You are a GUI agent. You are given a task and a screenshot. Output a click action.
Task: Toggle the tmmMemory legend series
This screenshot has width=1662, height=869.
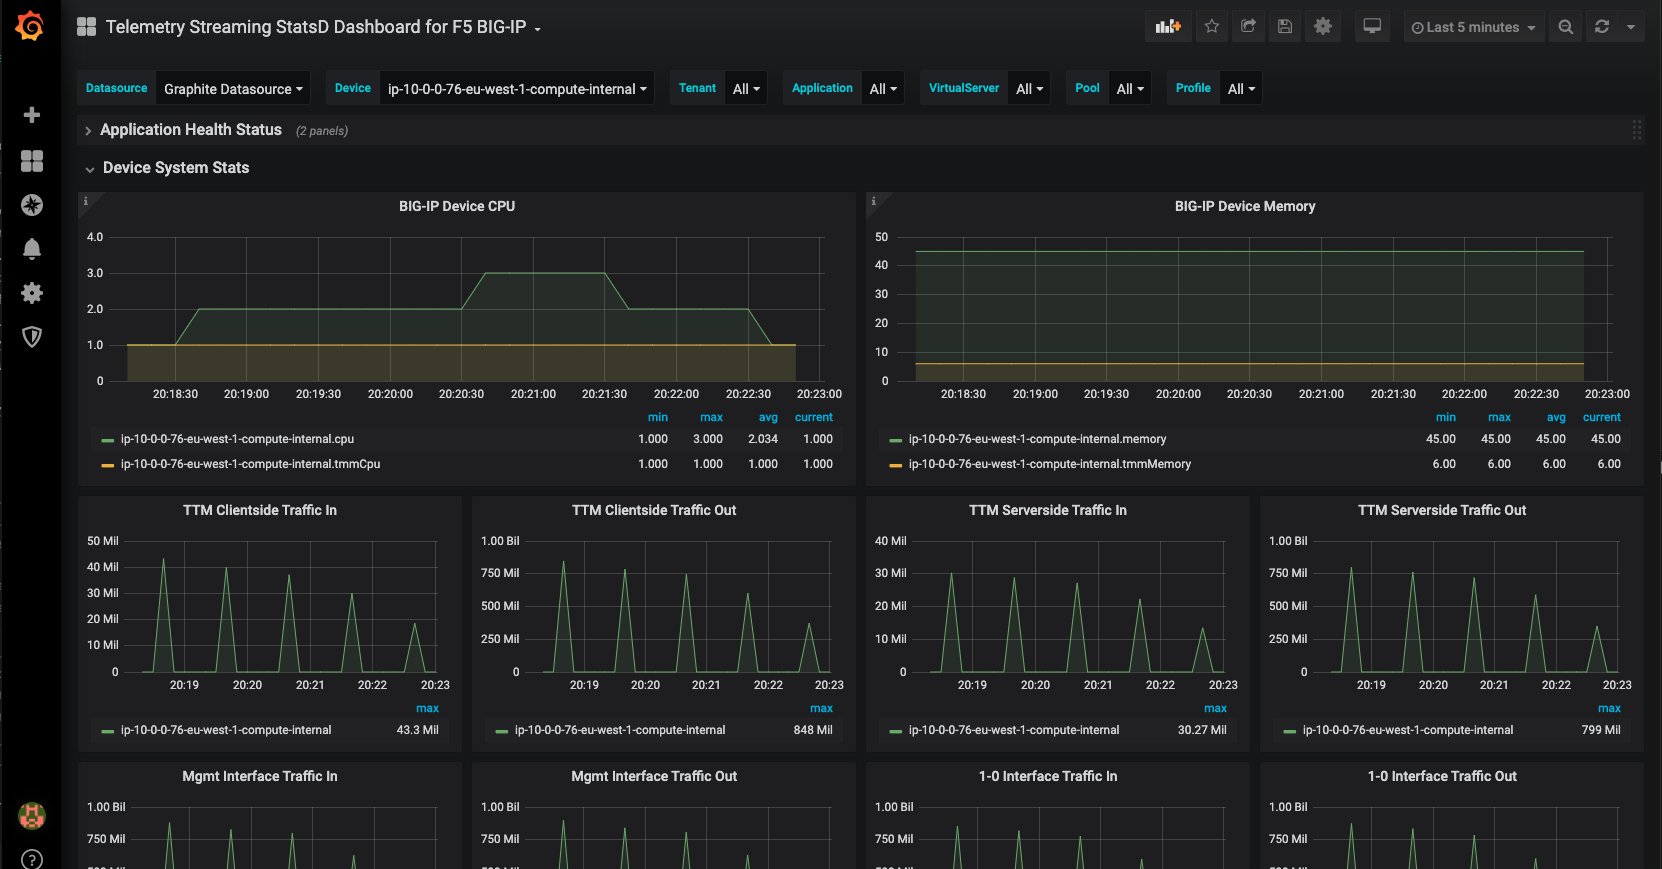click(x=1049, y=464)
